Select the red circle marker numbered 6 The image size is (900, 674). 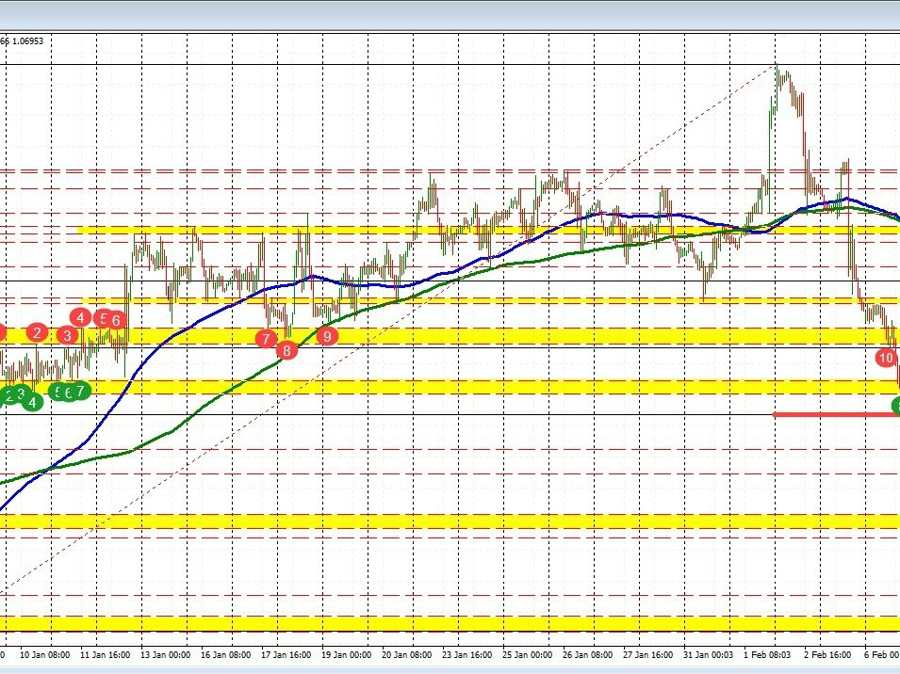[117, 320]
